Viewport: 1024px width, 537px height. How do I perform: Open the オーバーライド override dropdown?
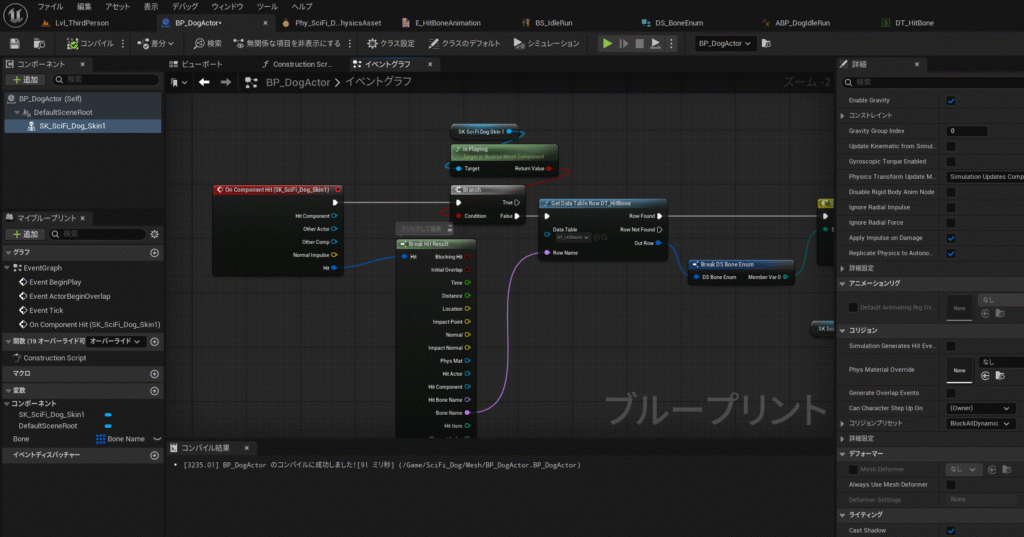[x=116, y=342]
